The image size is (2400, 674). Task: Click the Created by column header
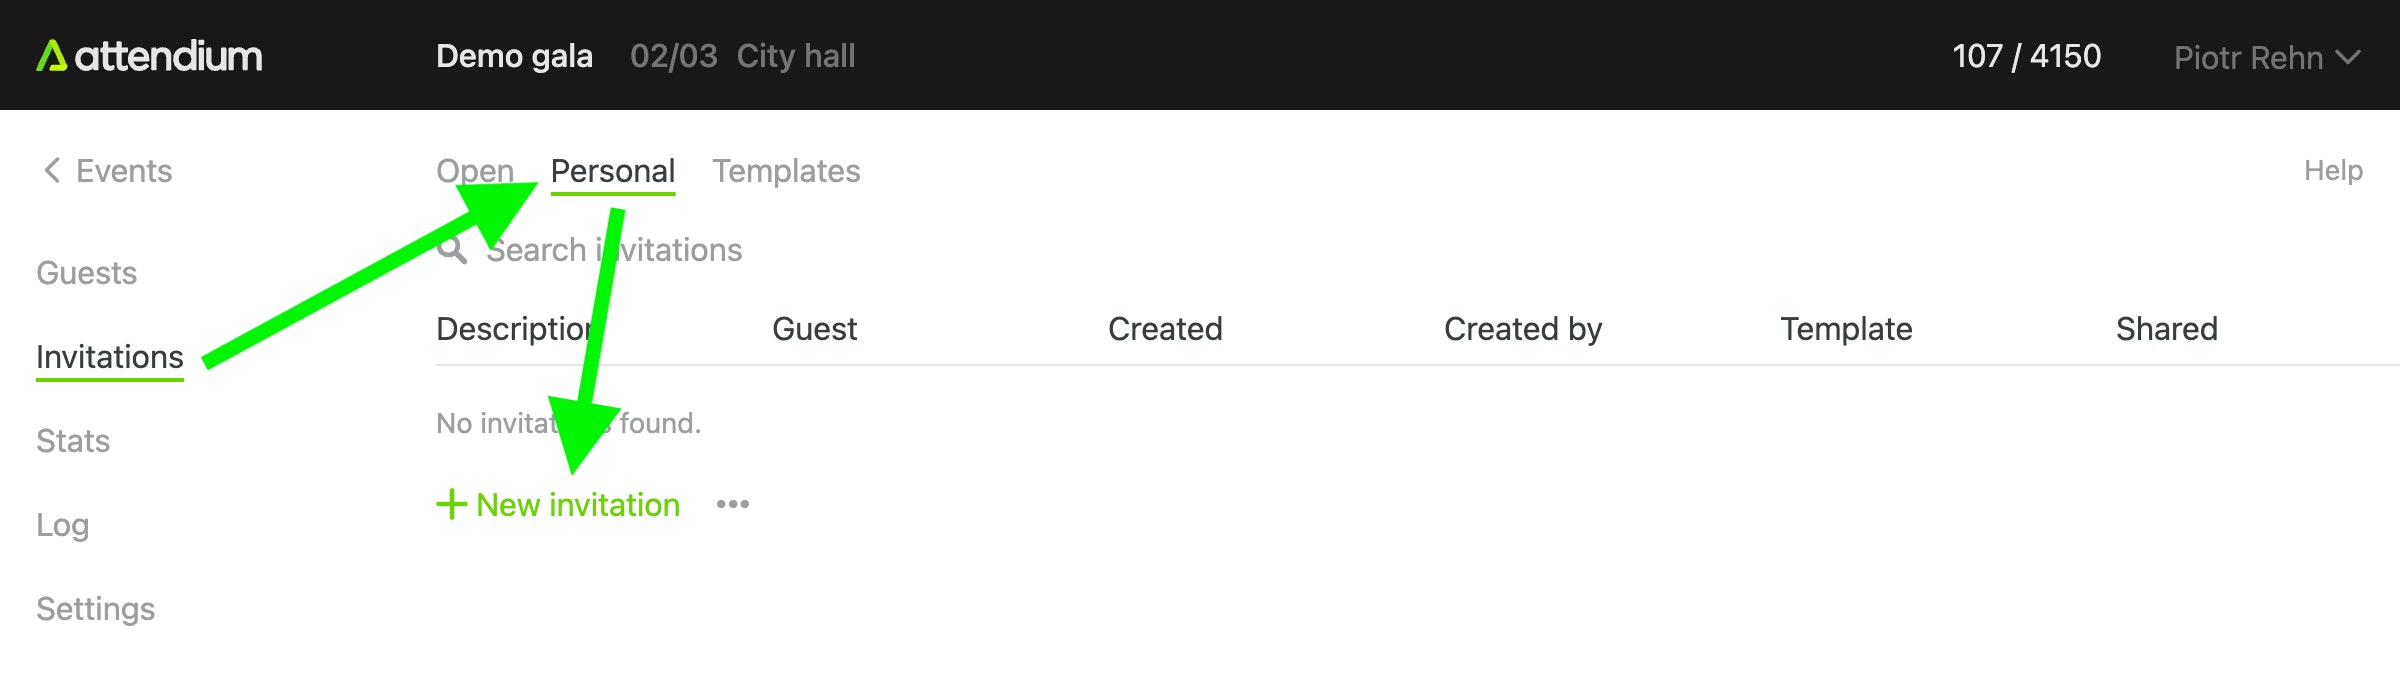pos(1523,329)
